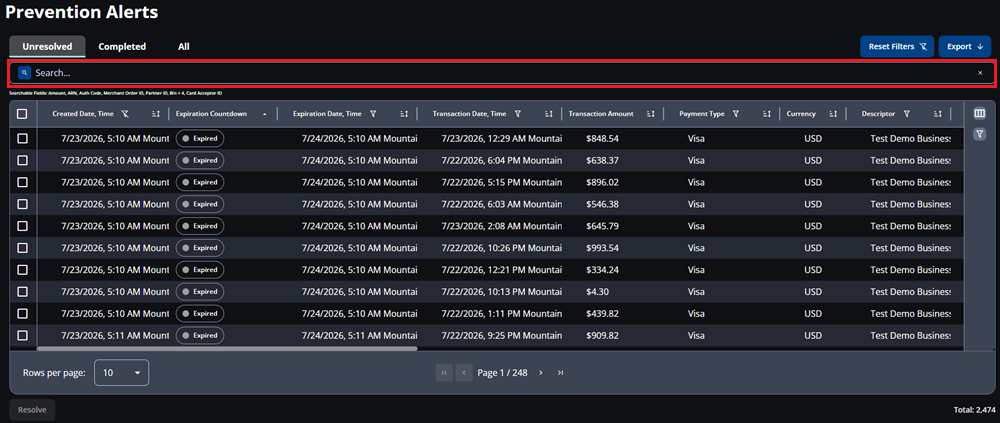The height and width of the screenshot is (423, 1000).
Task: Click the 7/23/2026, 5:11 AM created date cell
Action: [115, 335]
